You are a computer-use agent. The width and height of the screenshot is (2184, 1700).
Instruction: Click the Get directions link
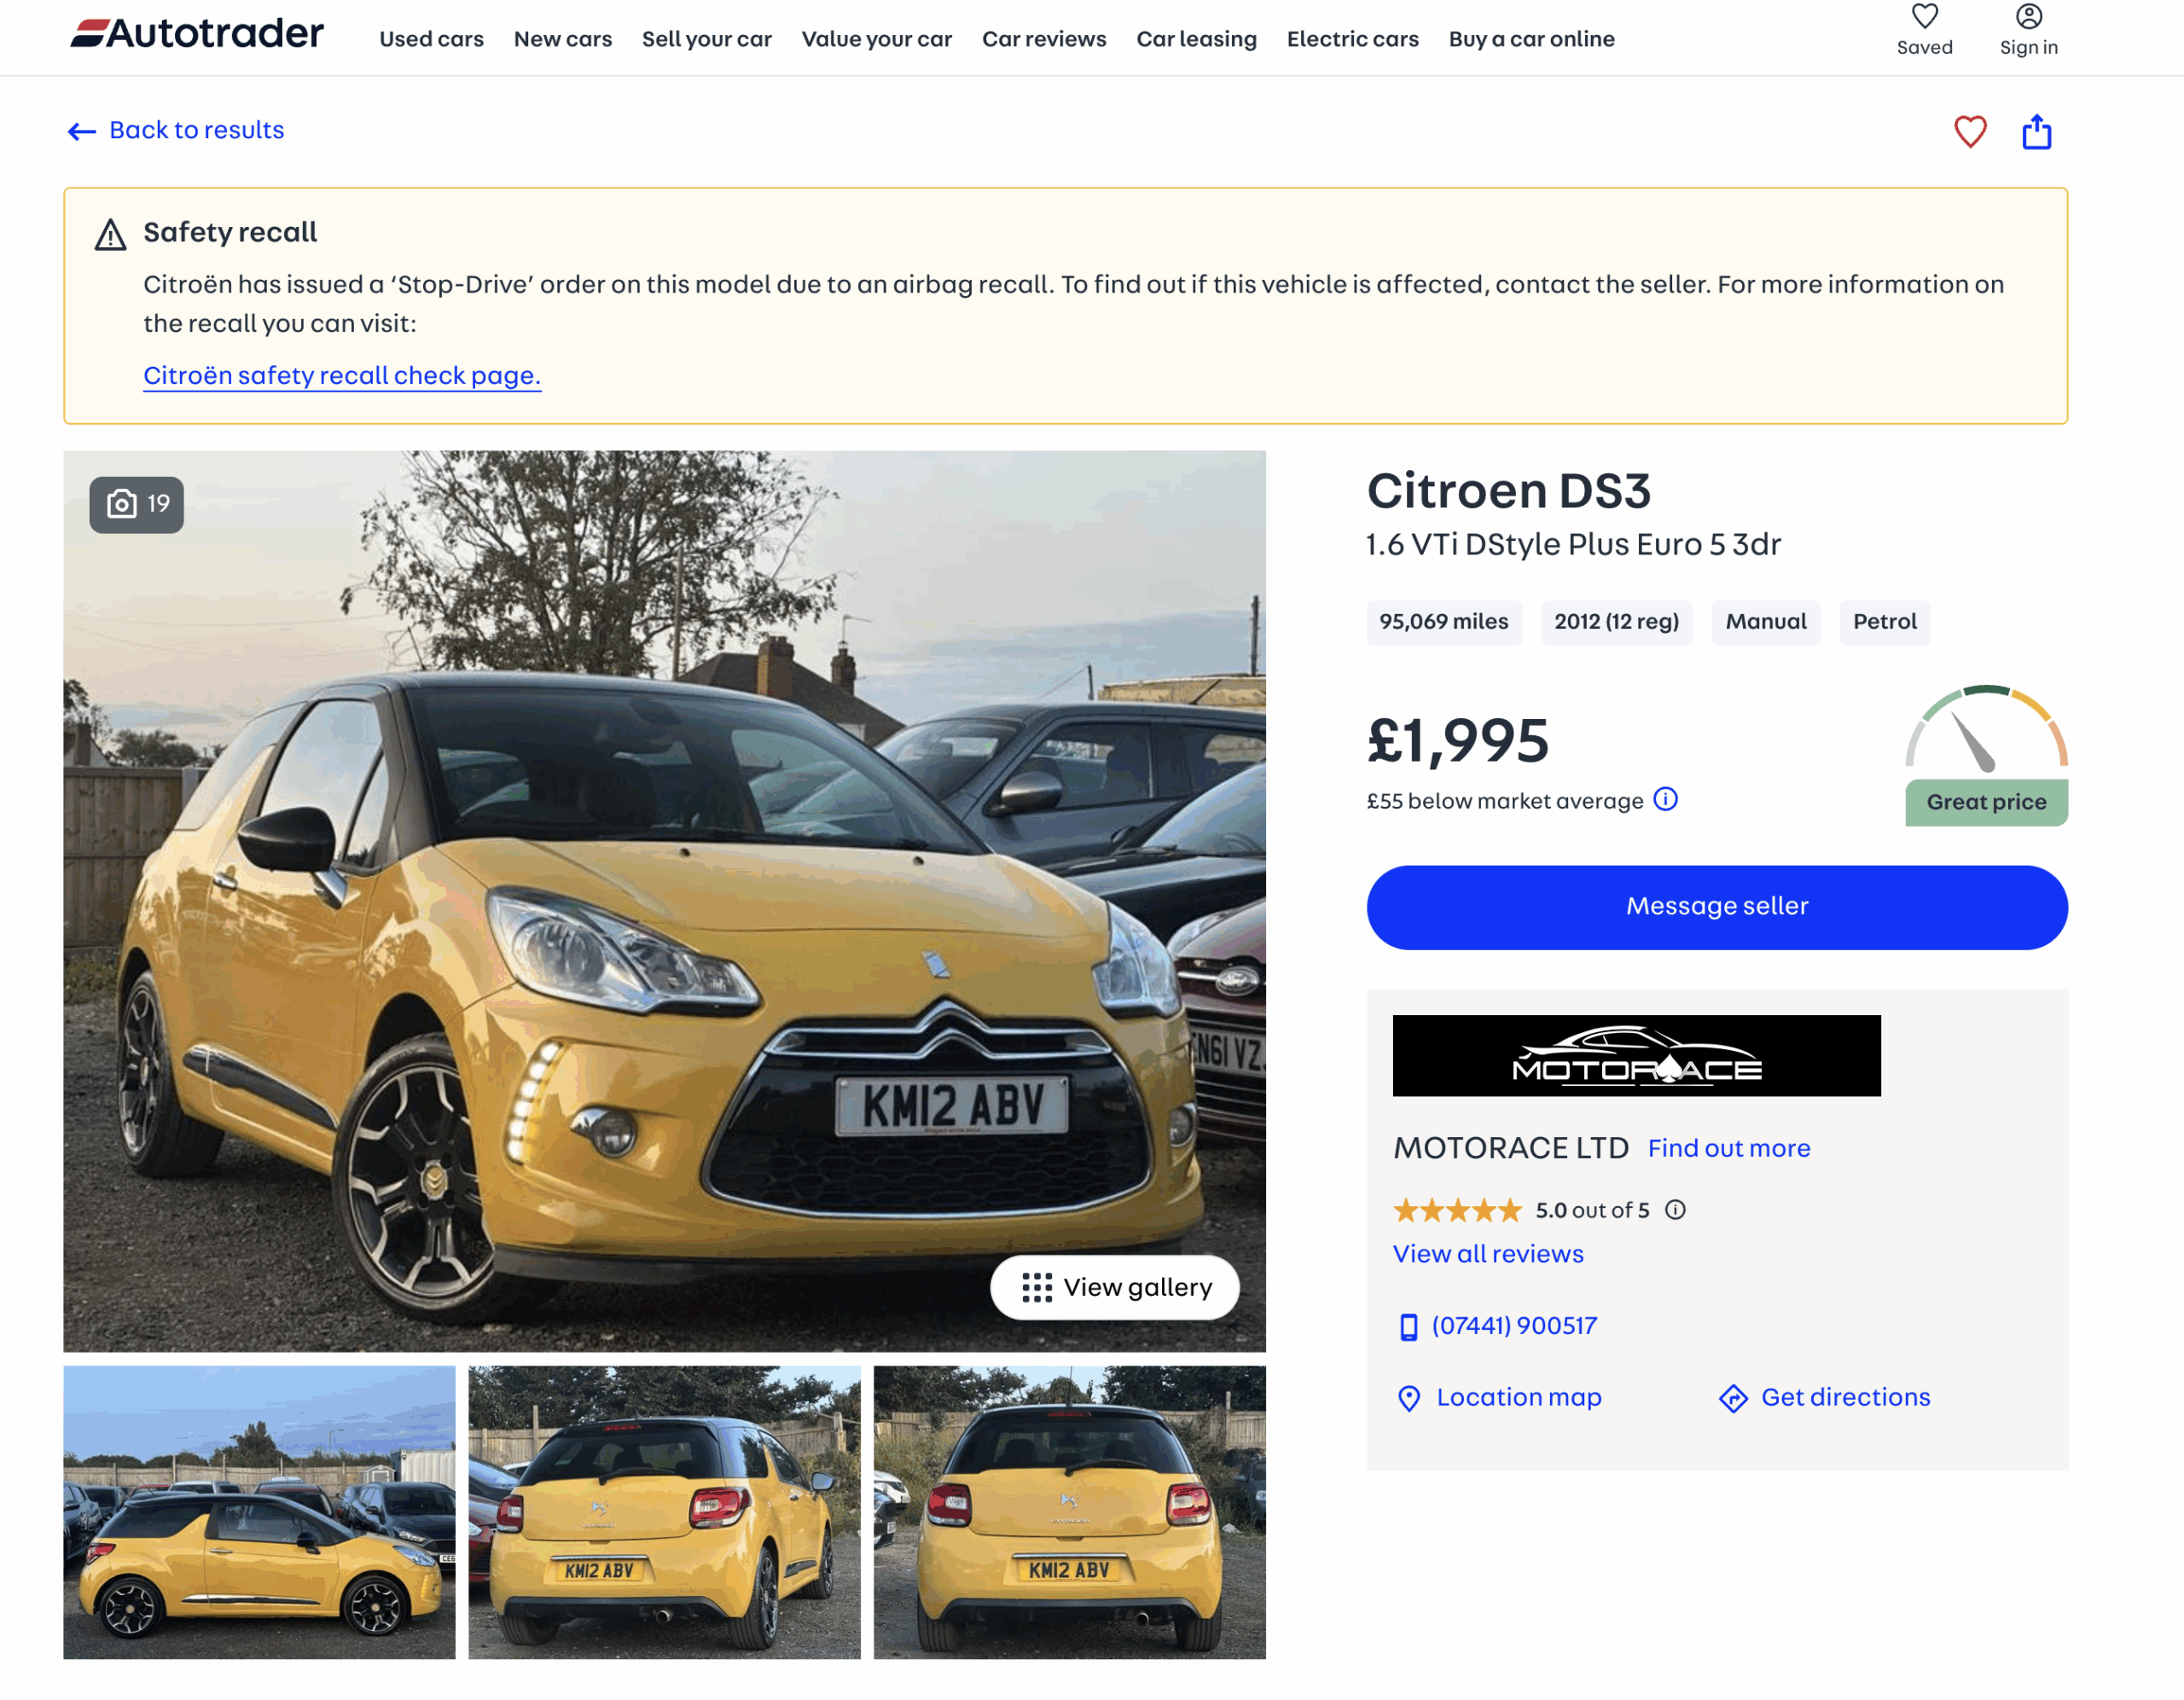pos(1845,1397)
